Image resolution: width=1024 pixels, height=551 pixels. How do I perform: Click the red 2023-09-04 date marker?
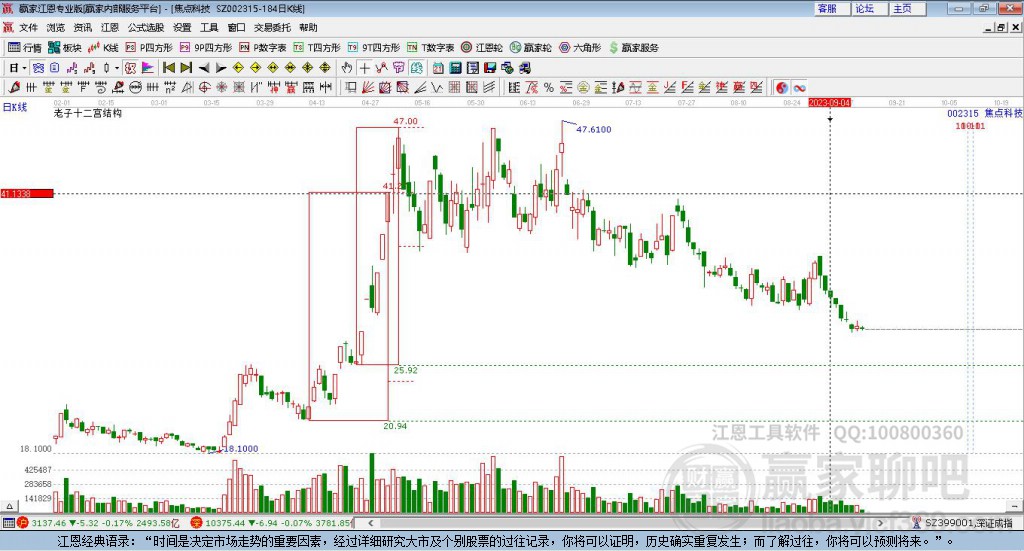click(829, 103)
